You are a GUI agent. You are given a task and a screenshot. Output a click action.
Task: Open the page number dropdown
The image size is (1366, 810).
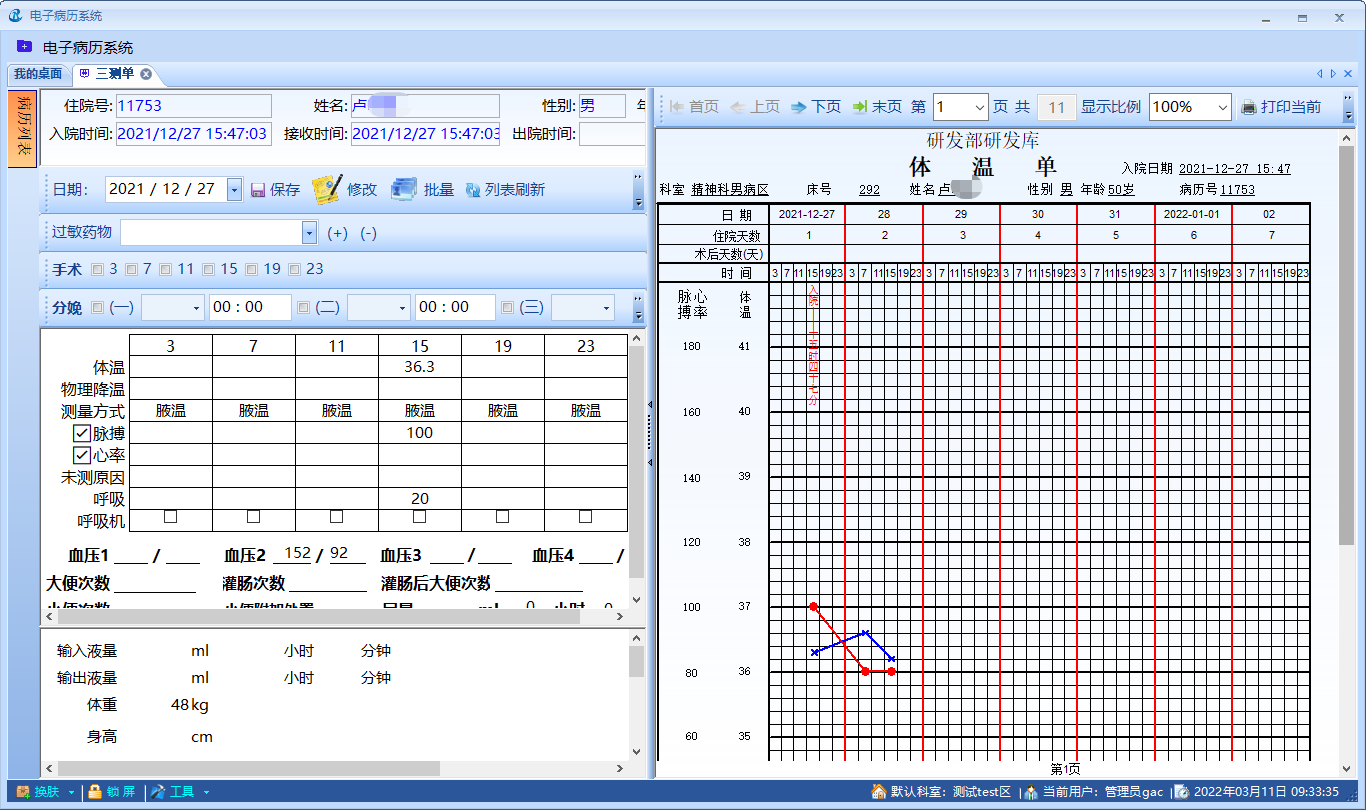coord(979,107)
